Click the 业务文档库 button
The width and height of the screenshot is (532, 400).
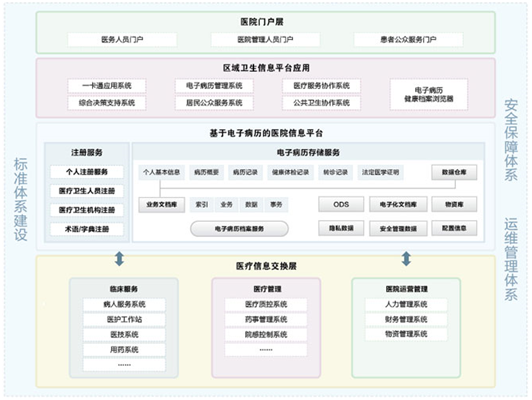coord(162,205)
